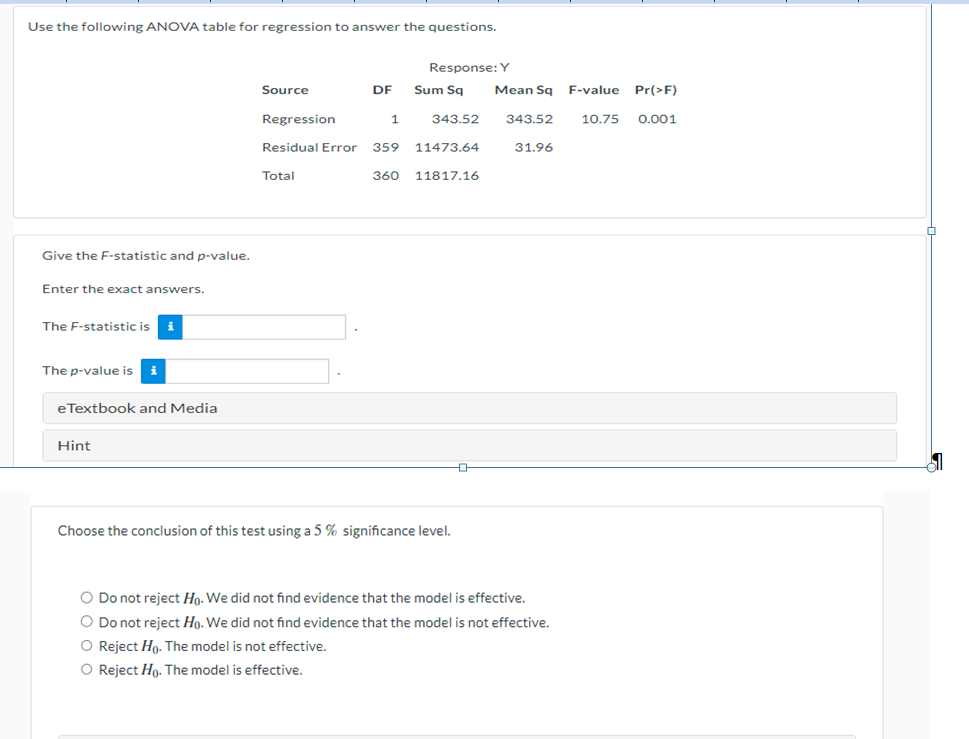Image resolution: width=969 pixels, height=739 pixels.
Task: Click the Regression DF value 1
Action: tap(394, 119)
